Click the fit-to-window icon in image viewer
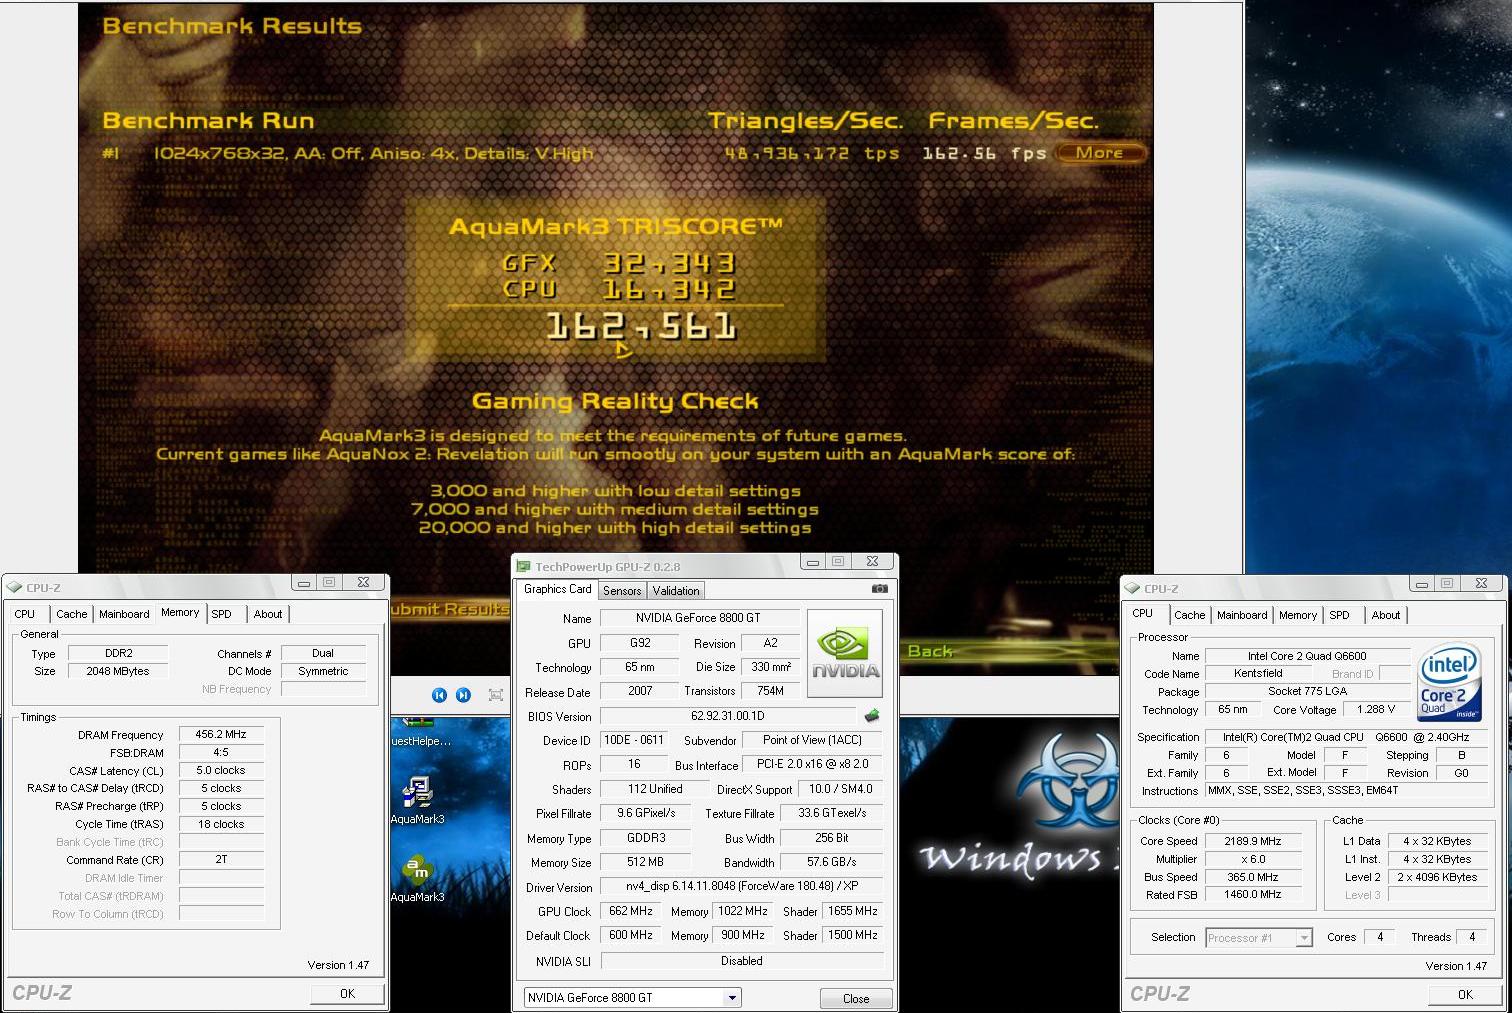 tap(495, 695)
